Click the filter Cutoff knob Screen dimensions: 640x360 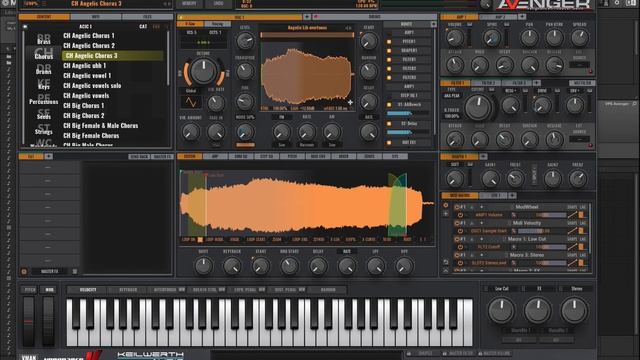[478, 107]
